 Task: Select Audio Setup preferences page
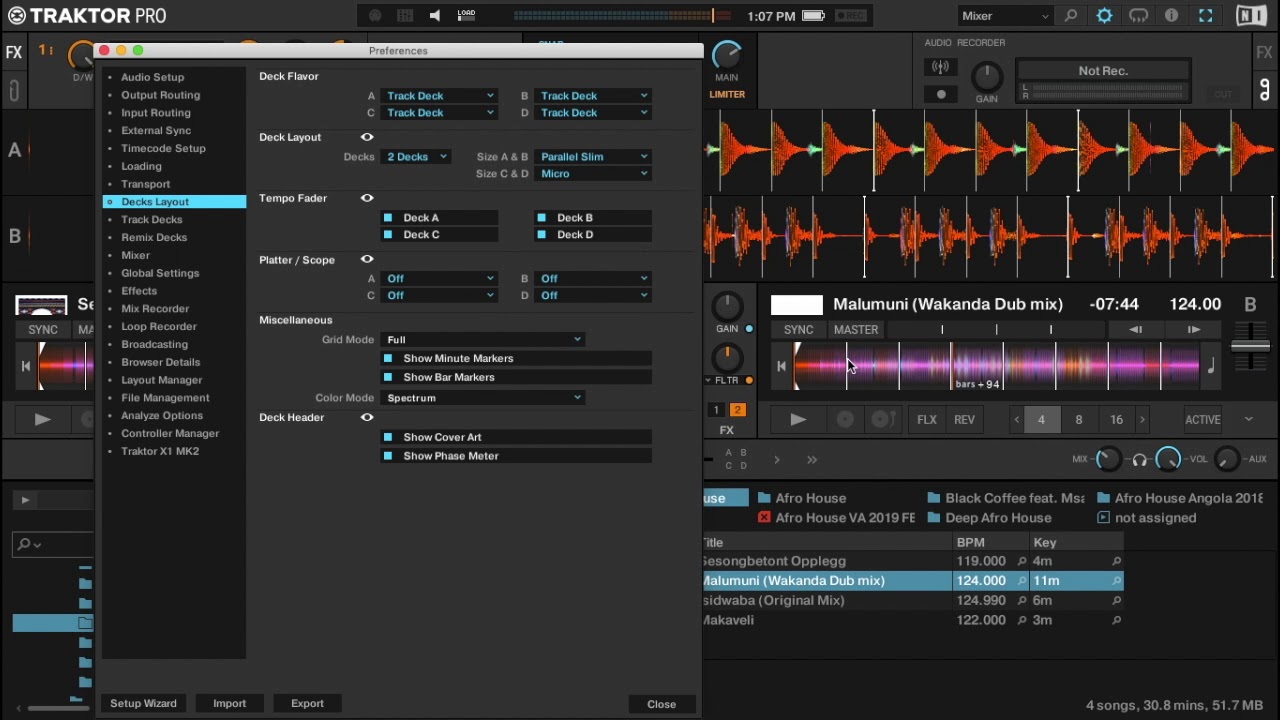(x=153, y=77)
